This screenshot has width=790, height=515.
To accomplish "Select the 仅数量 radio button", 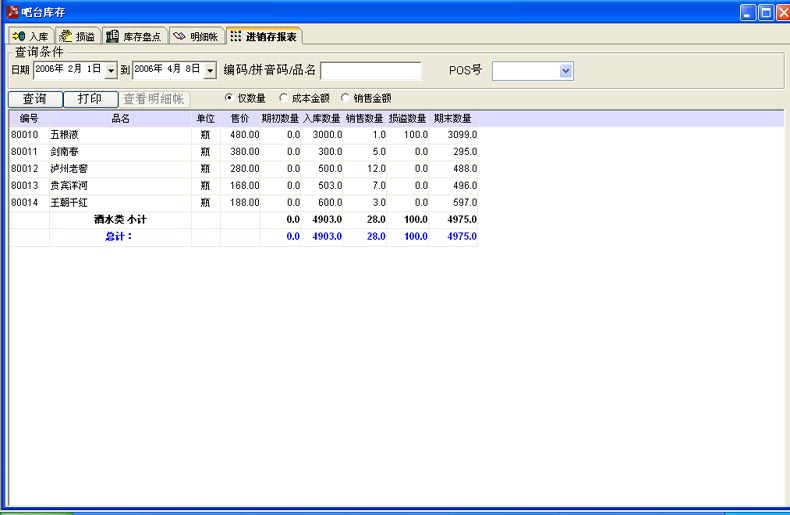I will 229,98.
